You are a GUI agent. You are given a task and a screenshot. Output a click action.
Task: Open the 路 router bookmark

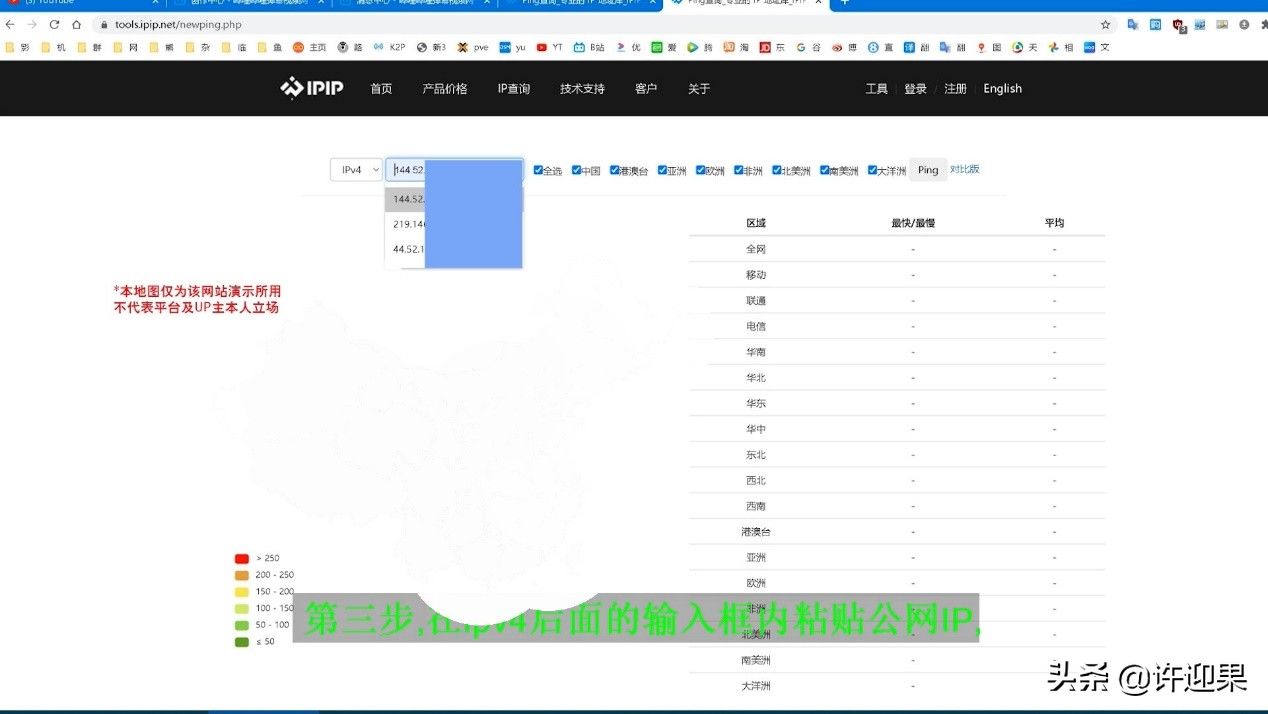[x=350, y=47]
